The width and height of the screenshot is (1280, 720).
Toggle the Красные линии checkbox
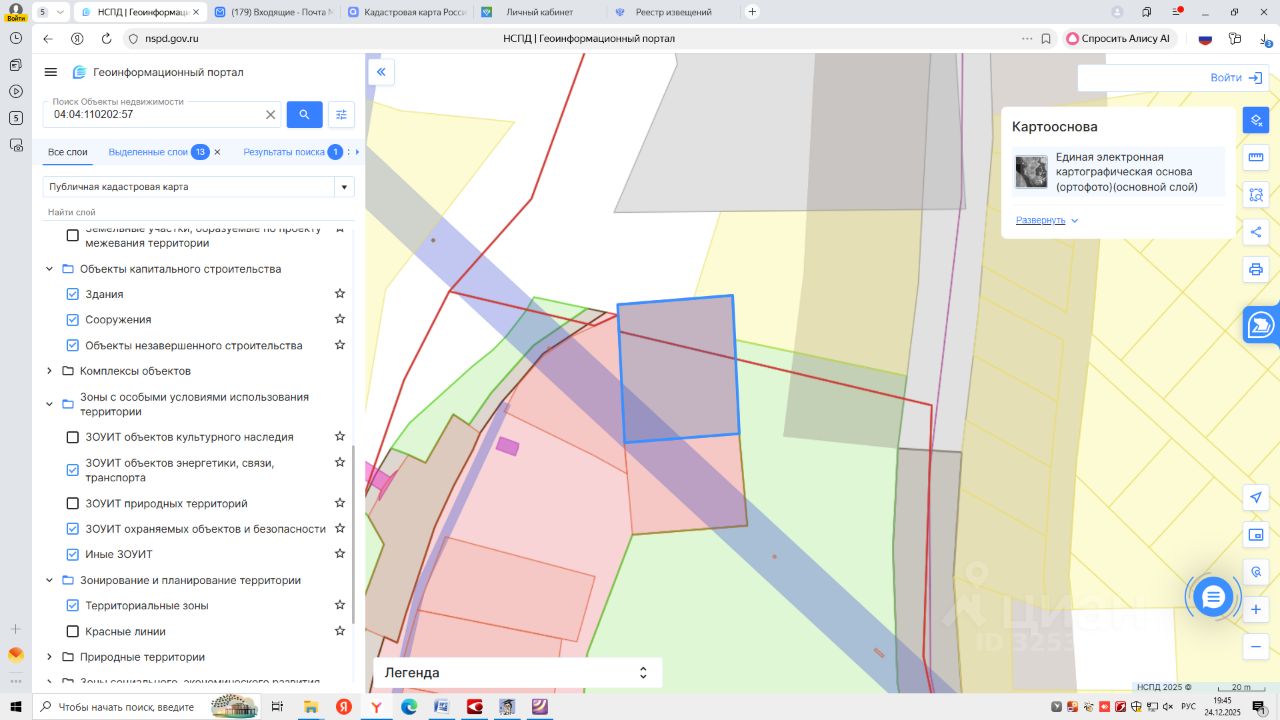[72, 631]
